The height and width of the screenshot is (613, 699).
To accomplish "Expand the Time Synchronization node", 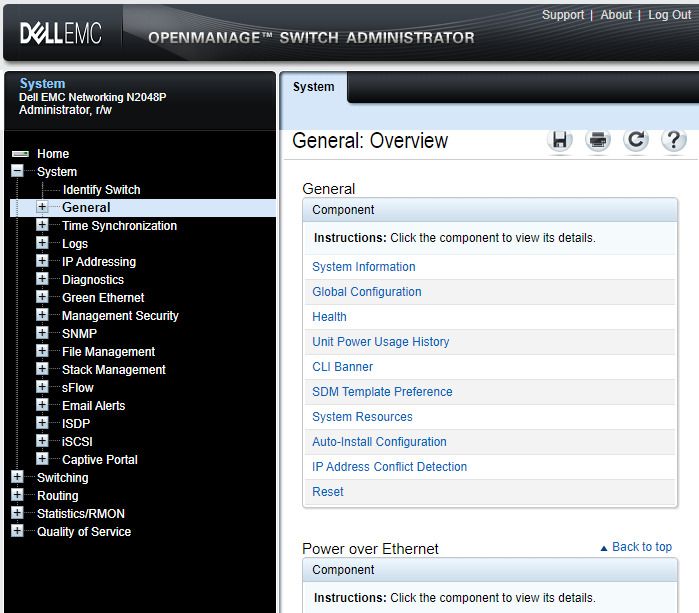I will (x=42, y=225).
